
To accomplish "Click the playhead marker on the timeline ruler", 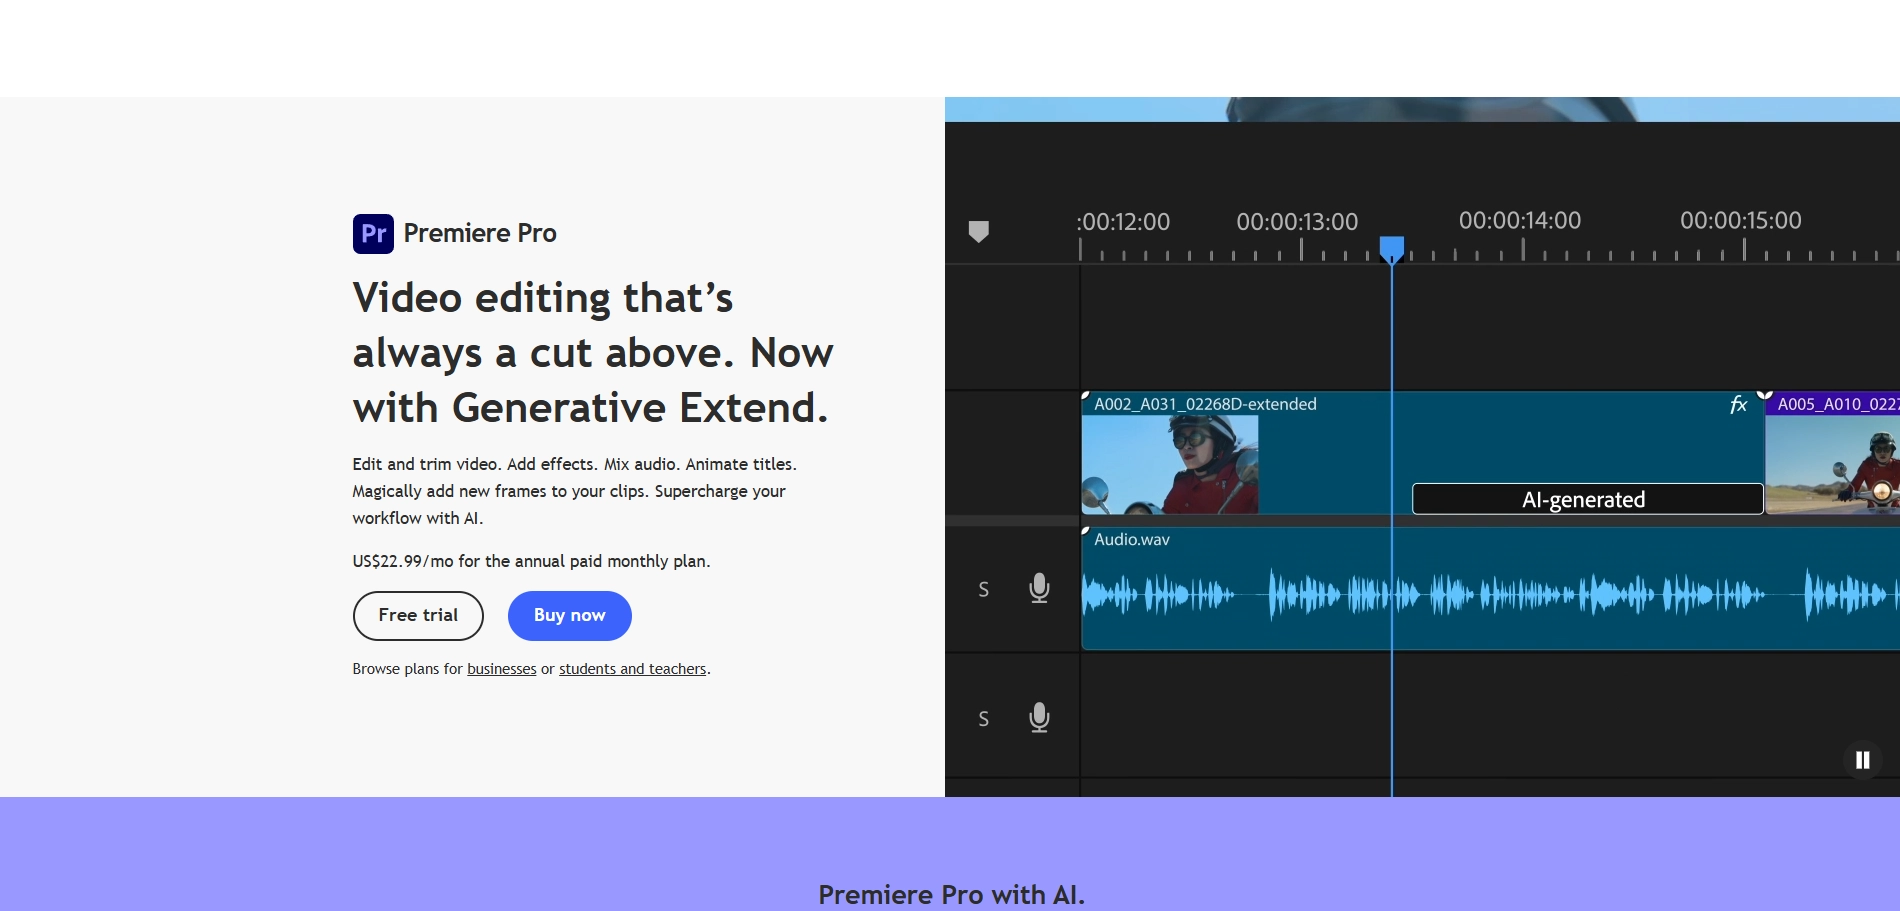I will point(1391,249).
